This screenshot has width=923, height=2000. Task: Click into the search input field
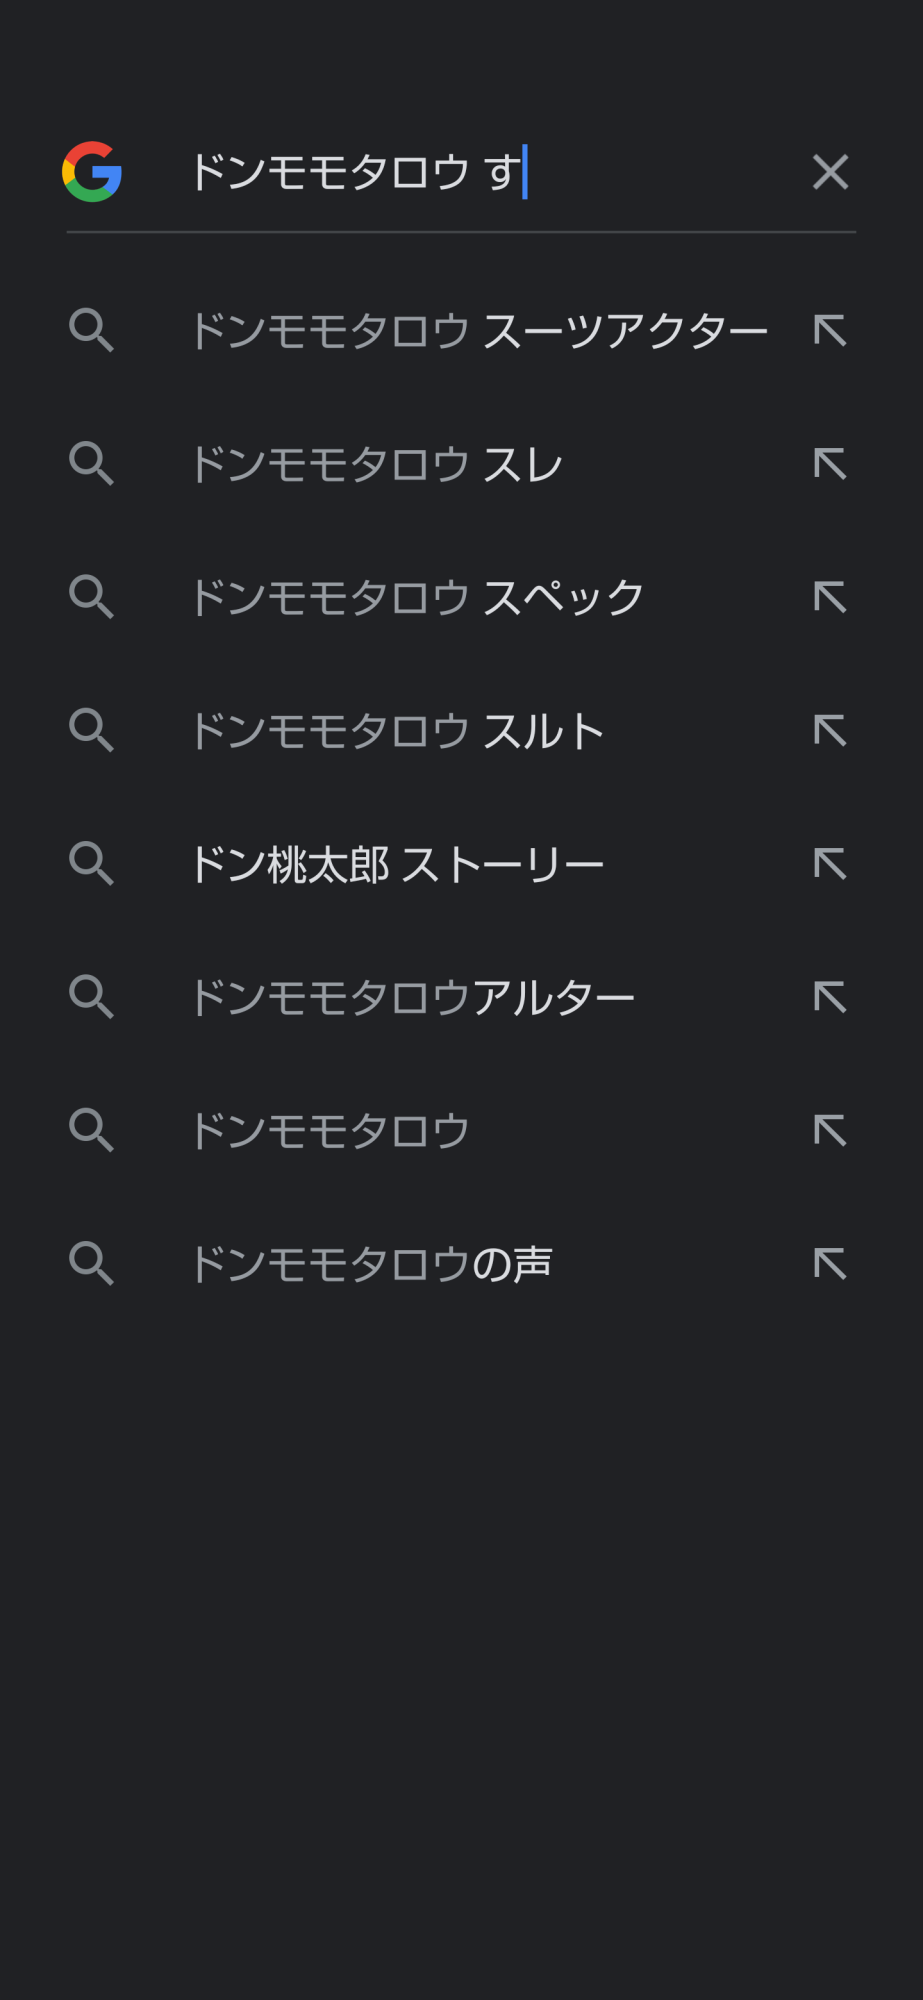click(480, 172)
